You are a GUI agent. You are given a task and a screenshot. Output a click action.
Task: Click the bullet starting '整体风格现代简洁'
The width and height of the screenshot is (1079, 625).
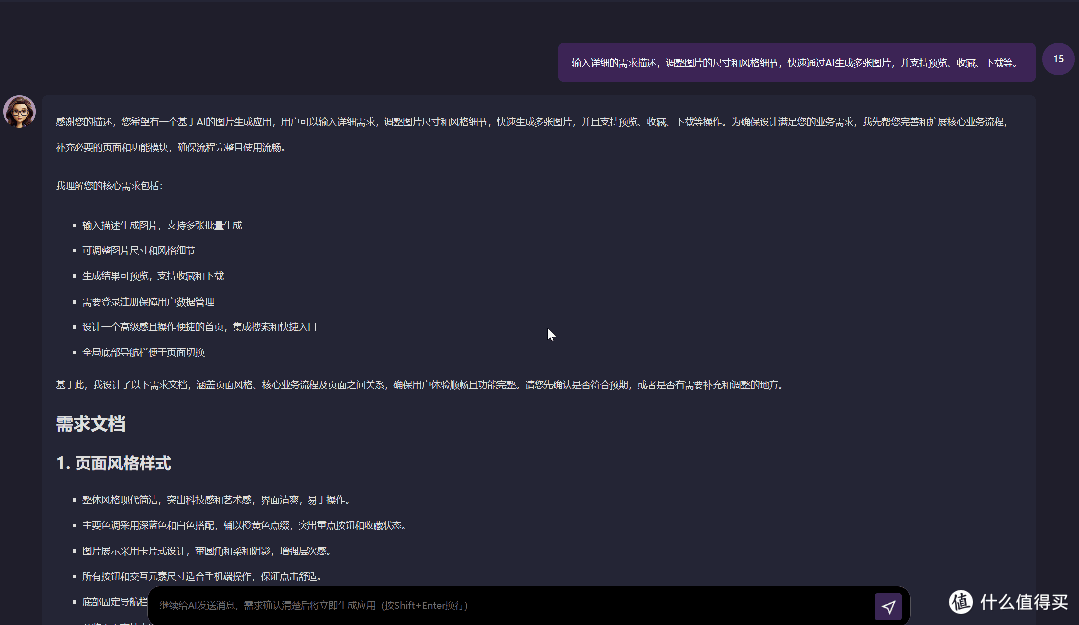click(x=215, y=500)
